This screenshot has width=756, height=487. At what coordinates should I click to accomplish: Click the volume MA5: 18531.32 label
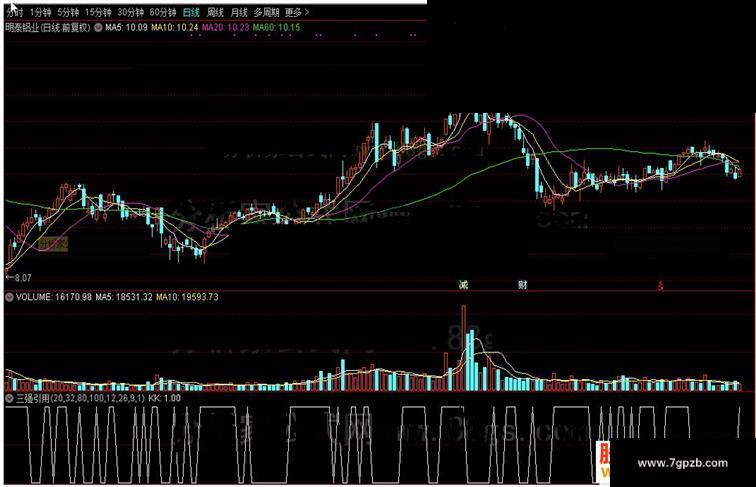pos(124,298)
